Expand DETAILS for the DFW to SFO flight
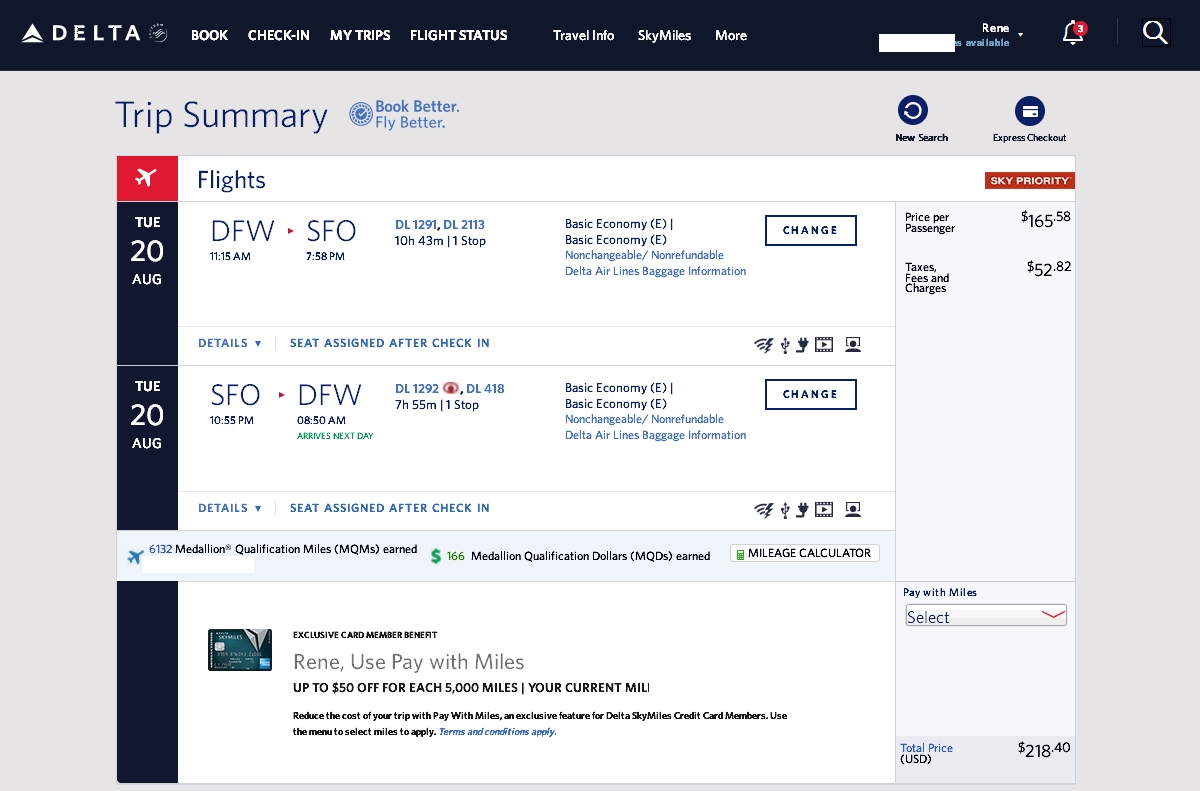 click(228, 343)
